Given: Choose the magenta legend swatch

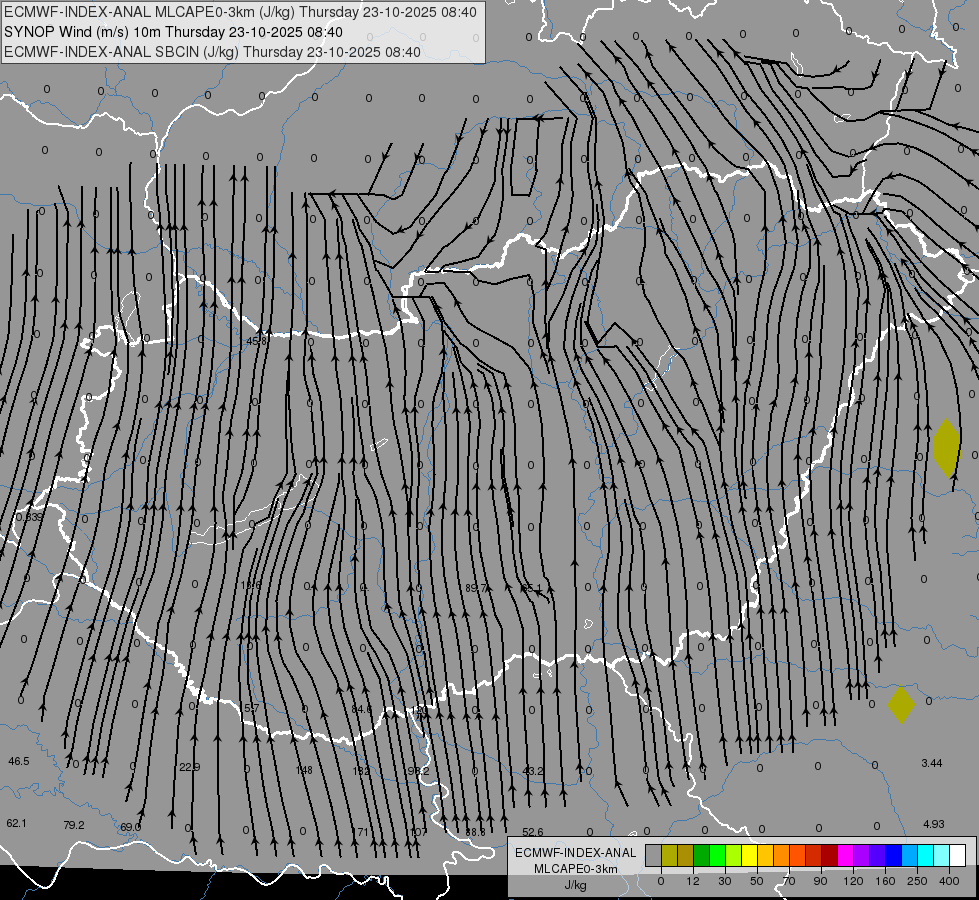Looking at the screenshot, I should 845,856.
